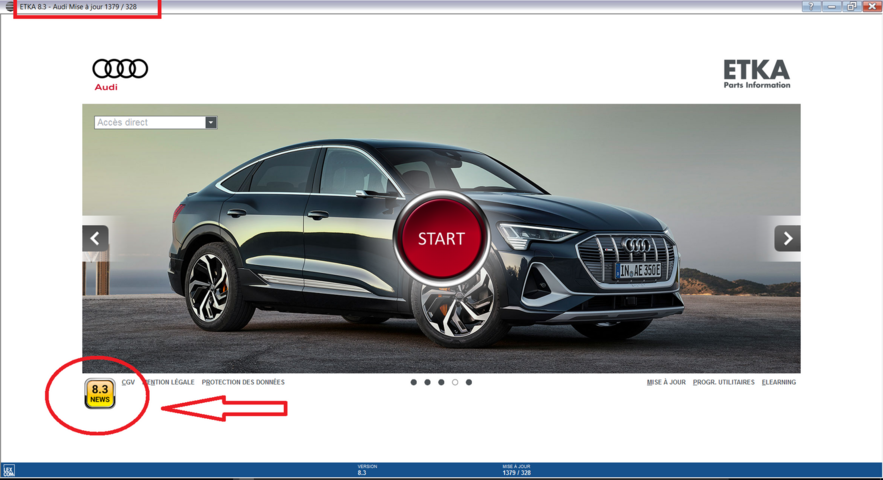Click the Version 8.3 status entry
883x480 pixels.
tap(366, 470)
